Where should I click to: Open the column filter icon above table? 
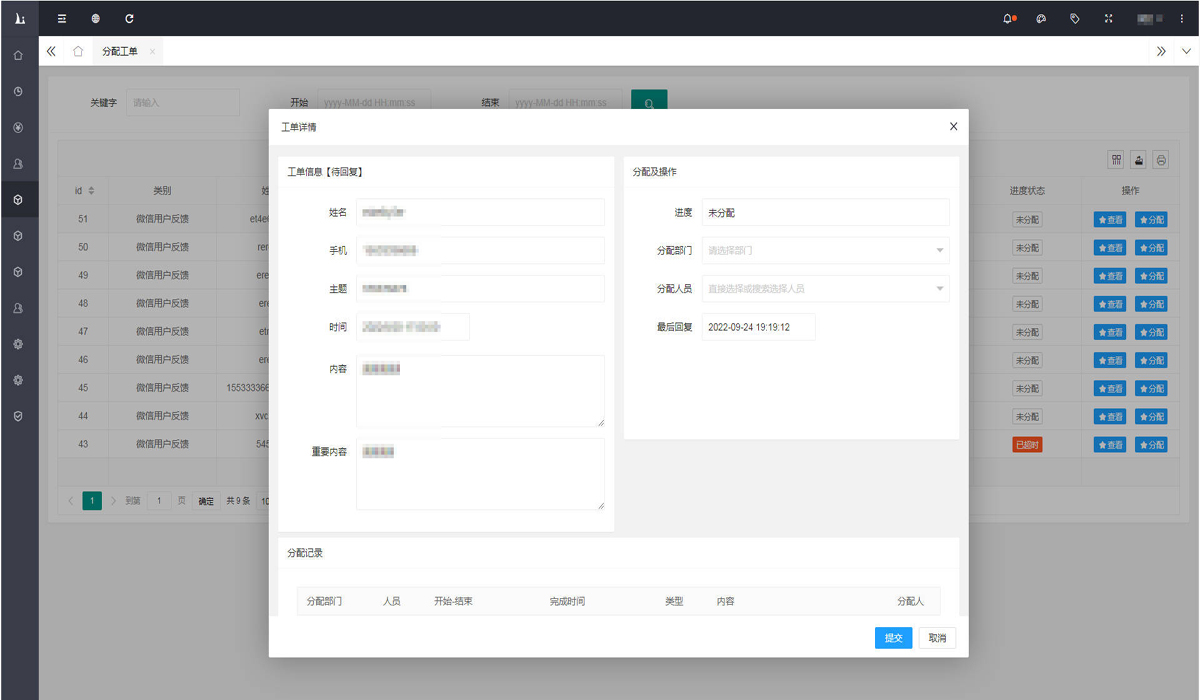(1116, 160)
